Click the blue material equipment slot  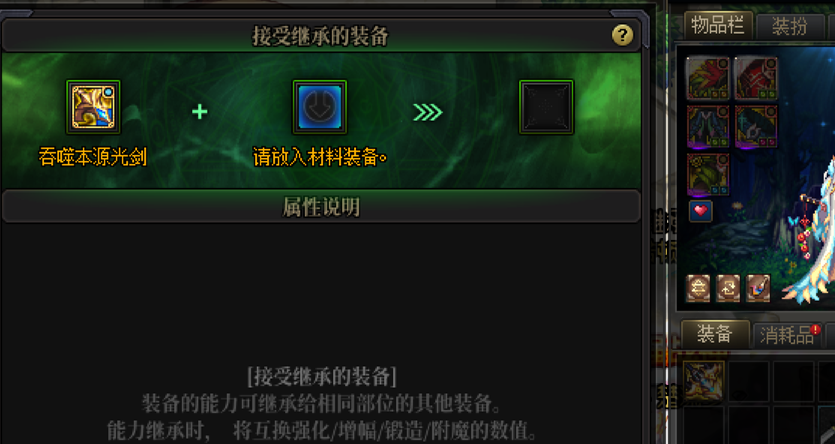click(x=320, y=107)
